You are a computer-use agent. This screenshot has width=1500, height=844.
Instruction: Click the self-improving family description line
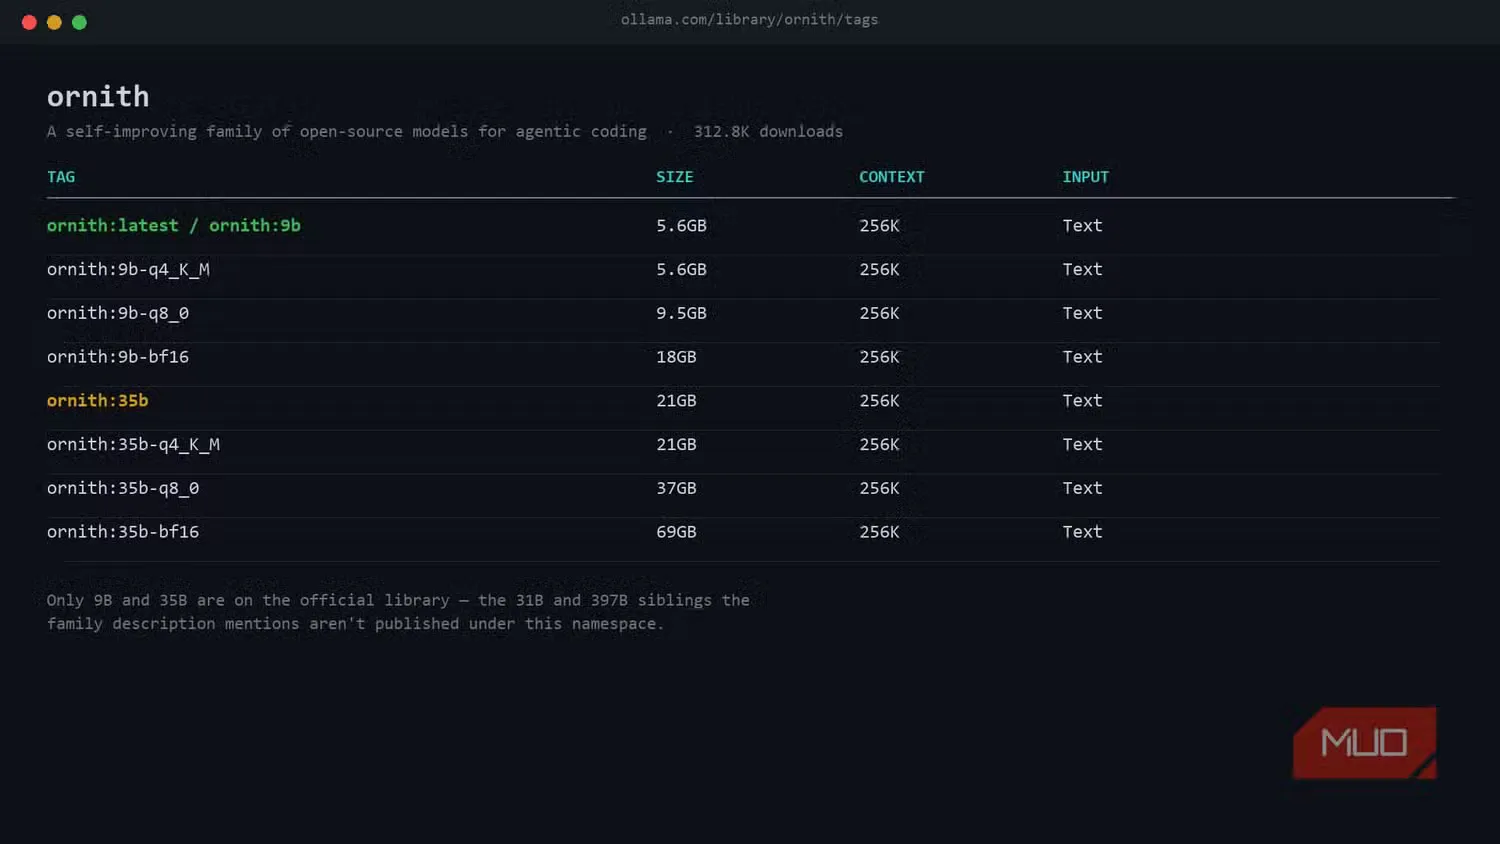[346, 131]
